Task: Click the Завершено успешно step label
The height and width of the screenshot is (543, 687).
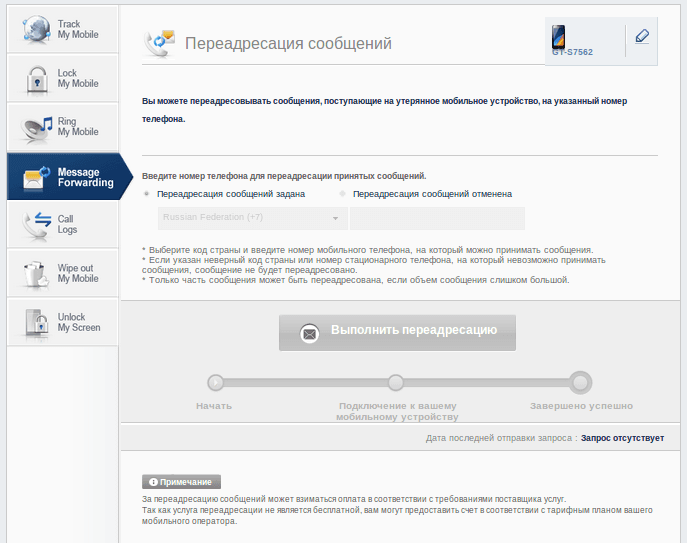Action: pyautogui.click(x=581, y=406)
